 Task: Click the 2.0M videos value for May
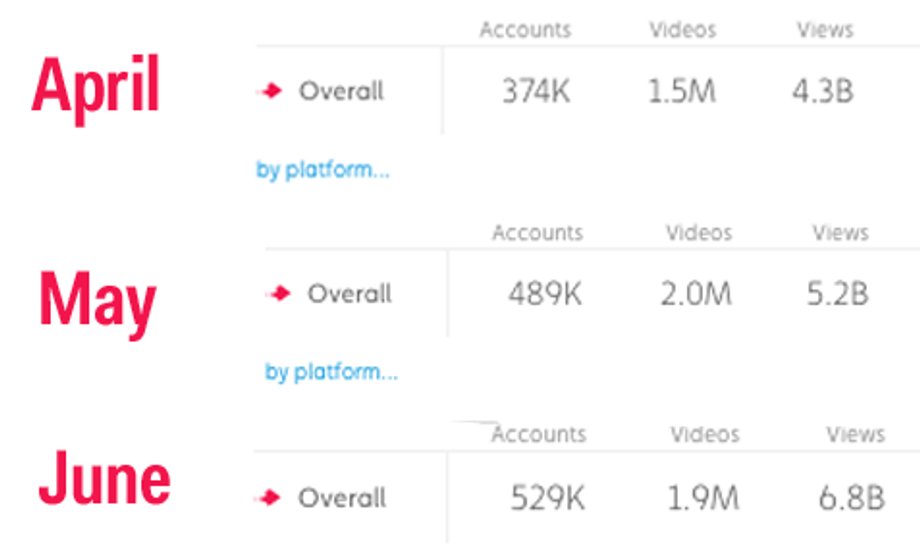click(696, 294)
